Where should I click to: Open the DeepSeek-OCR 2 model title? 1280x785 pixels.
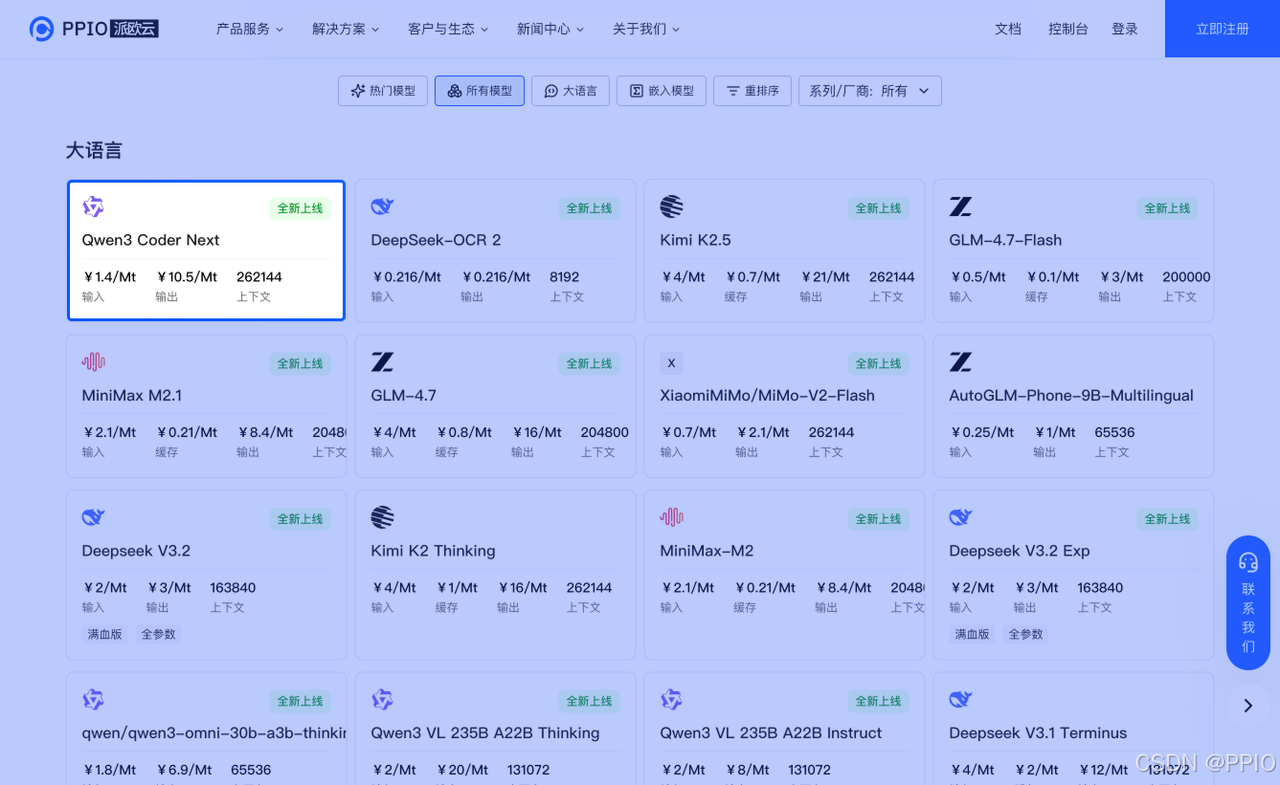436,240
